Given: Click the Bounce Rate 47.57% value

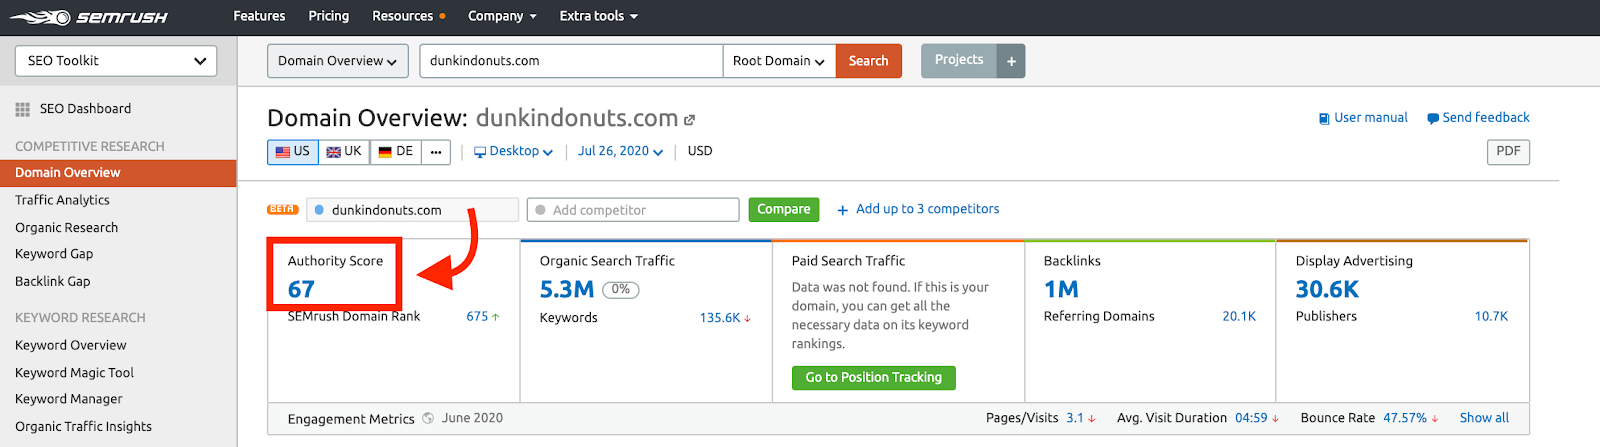Looking at the screenshot, I should 1405,418.
